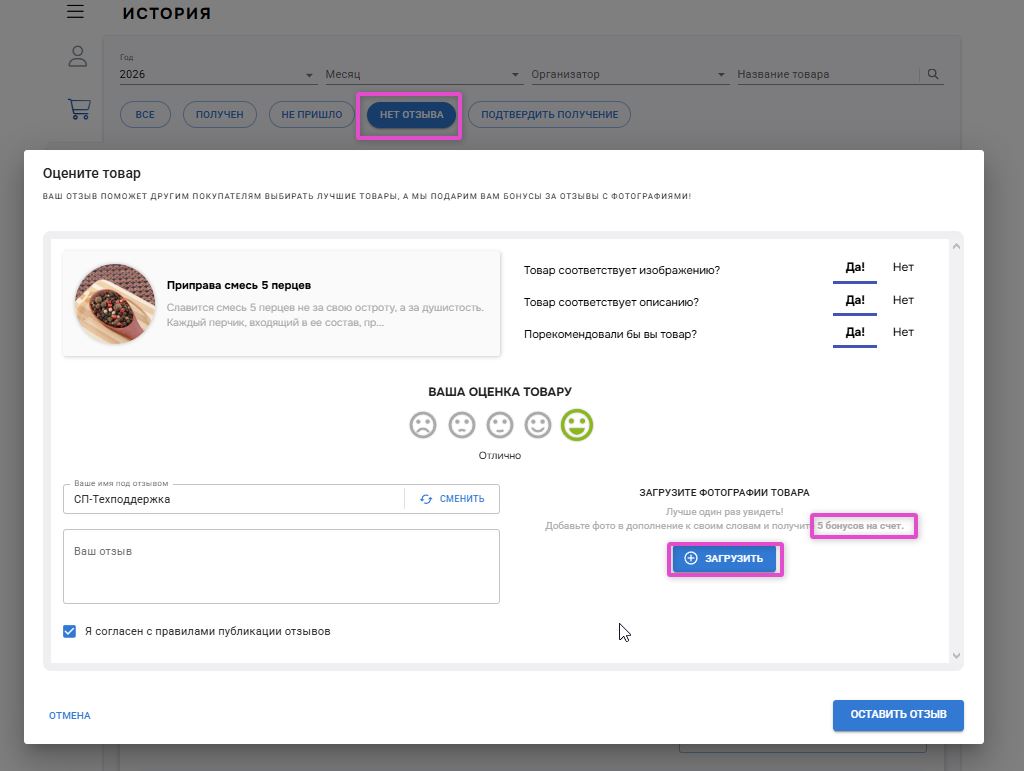Viewport: 1024px width, 771px height.
Task: Select the saddest face rating
Action: 423,425
